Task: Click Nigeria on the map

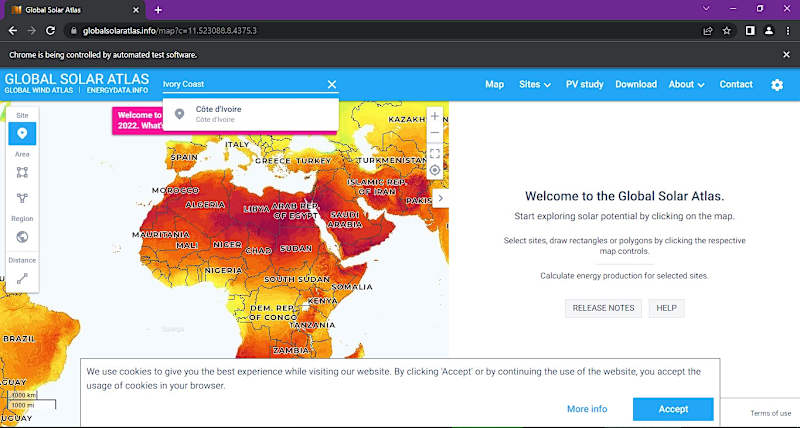Action: pyautogui.click(x=223, y=270)
